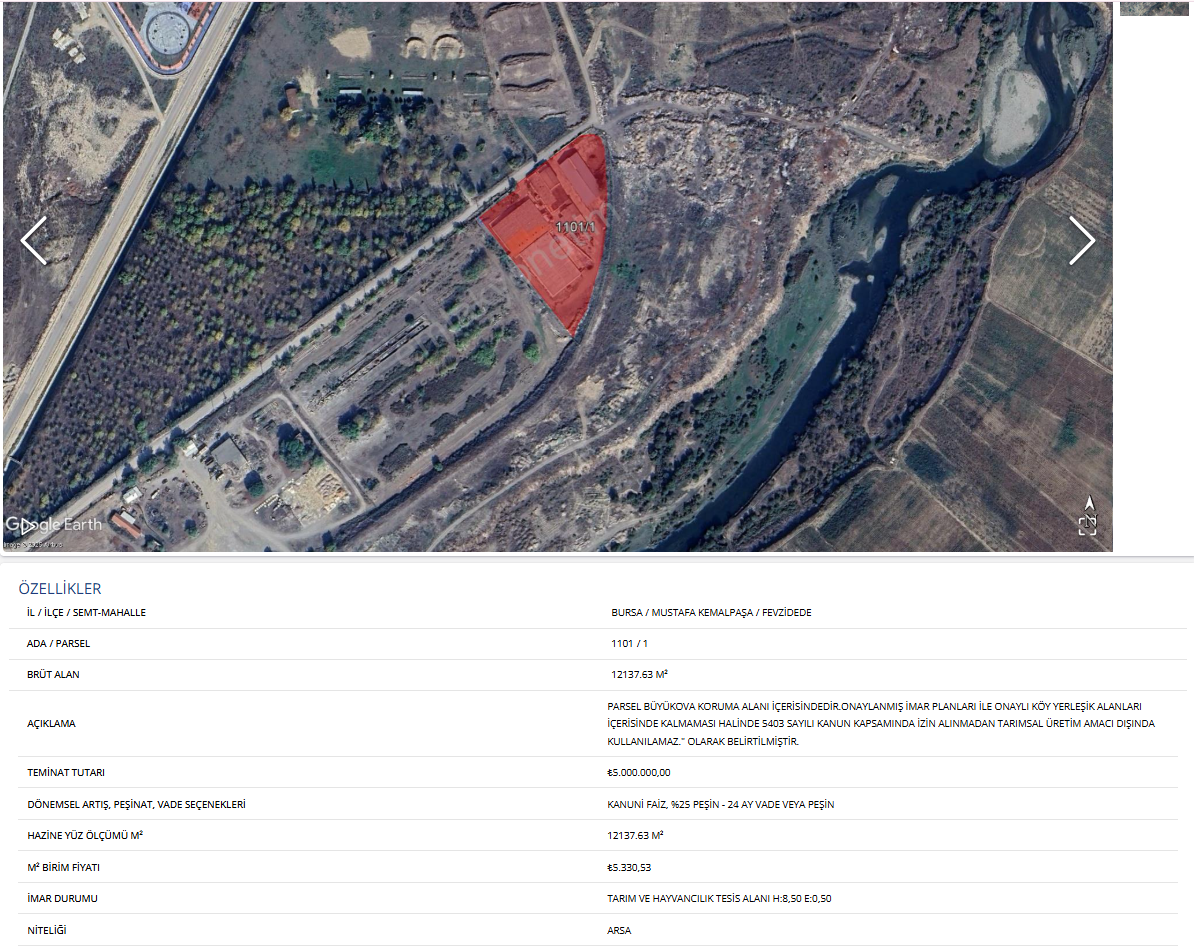Click the deposit amount ₺5.000.000,00

pyautogui.click(x=638, y=773)
